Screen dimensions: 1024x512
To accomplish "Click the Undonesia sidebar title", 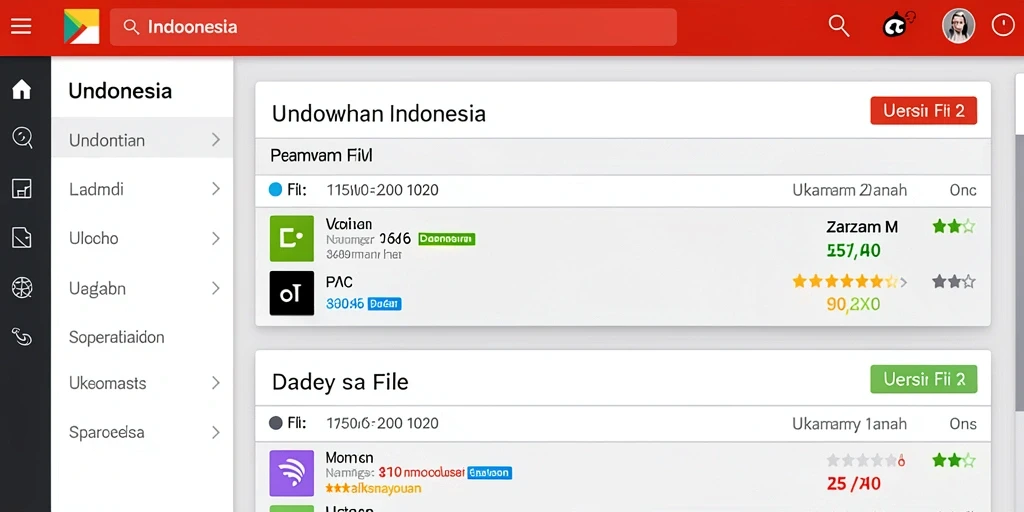I will pyautogui.click(x=120, y=91).
